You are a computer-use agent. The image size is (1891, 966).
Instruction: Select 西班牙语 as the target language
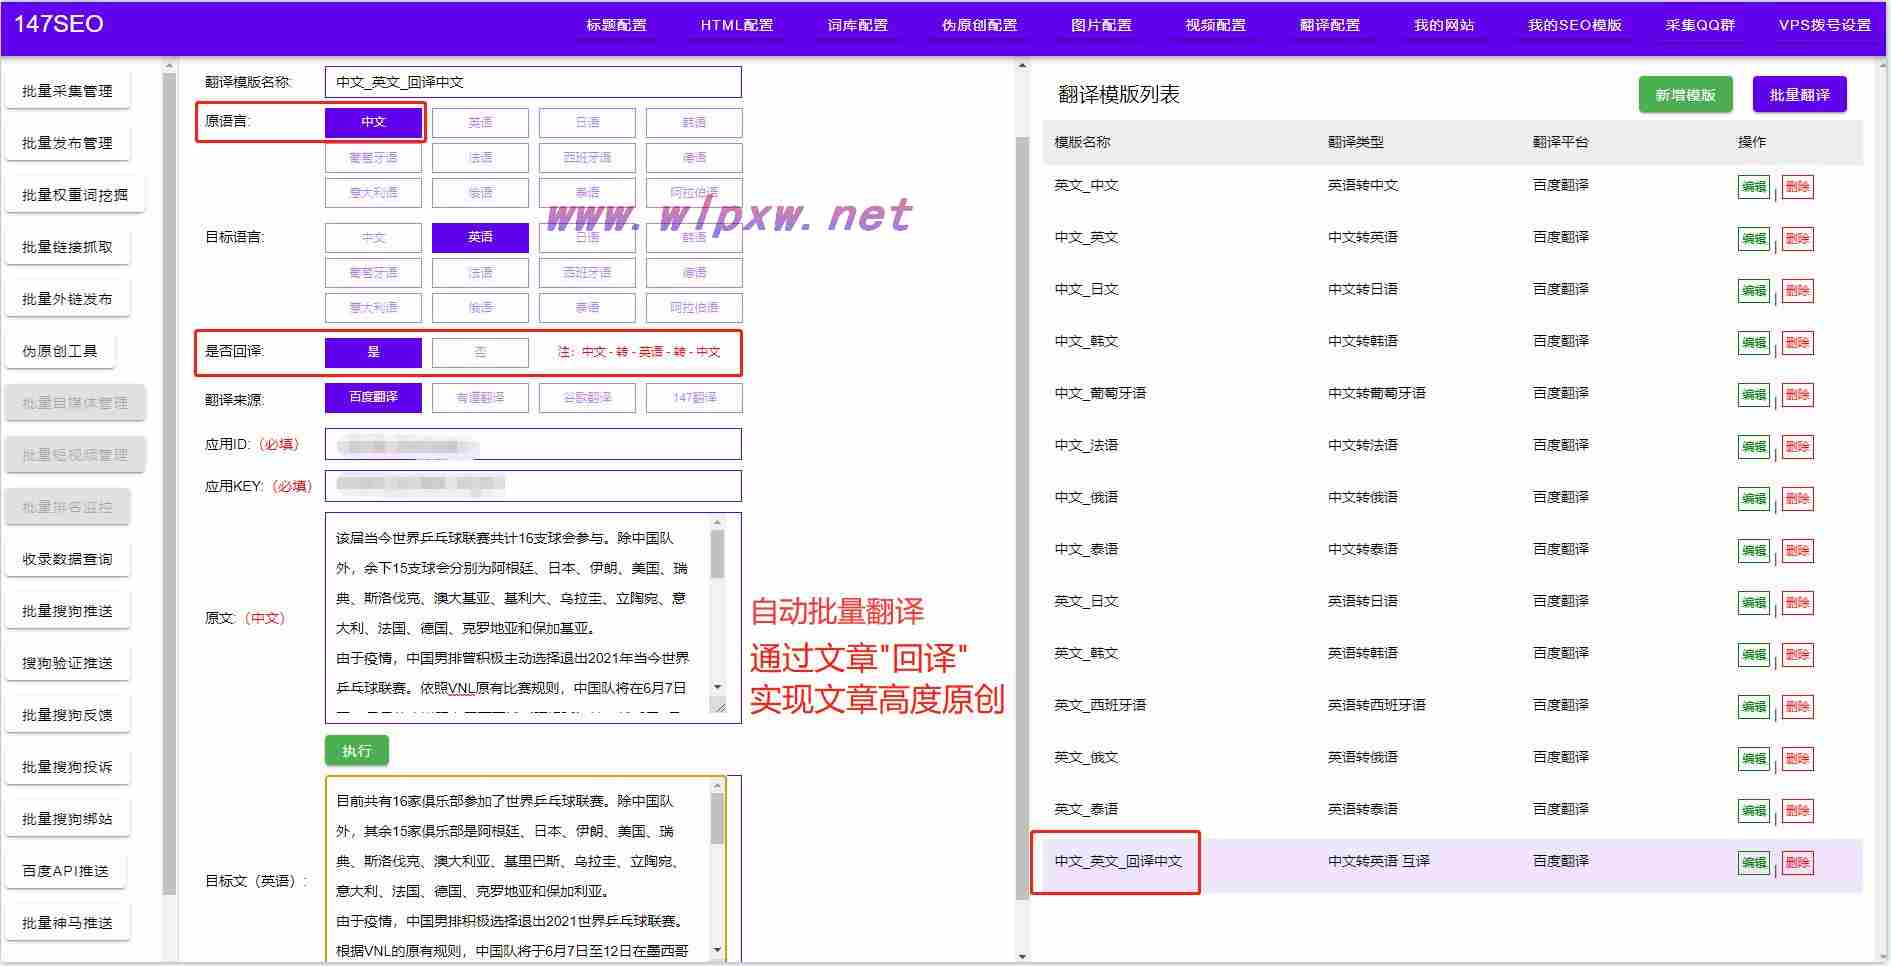(x=587, y=272)
